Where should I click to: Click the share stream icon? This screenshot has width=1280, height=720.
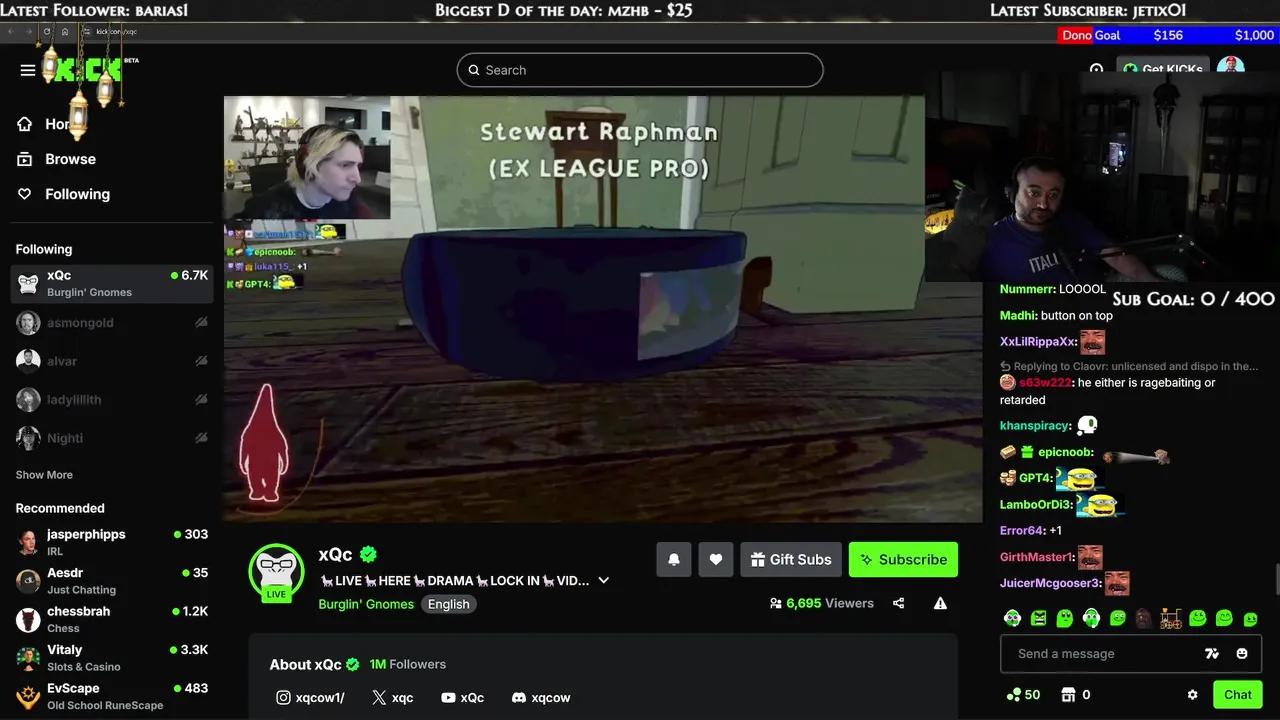pos(899,603)
